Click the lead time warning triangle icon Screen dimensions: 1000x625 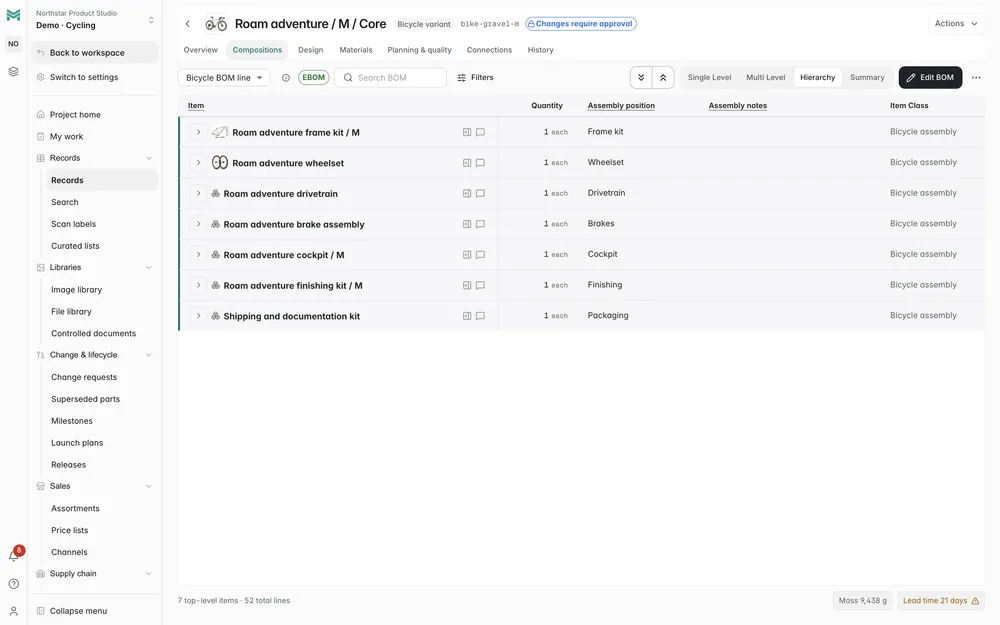click(974, 601)
